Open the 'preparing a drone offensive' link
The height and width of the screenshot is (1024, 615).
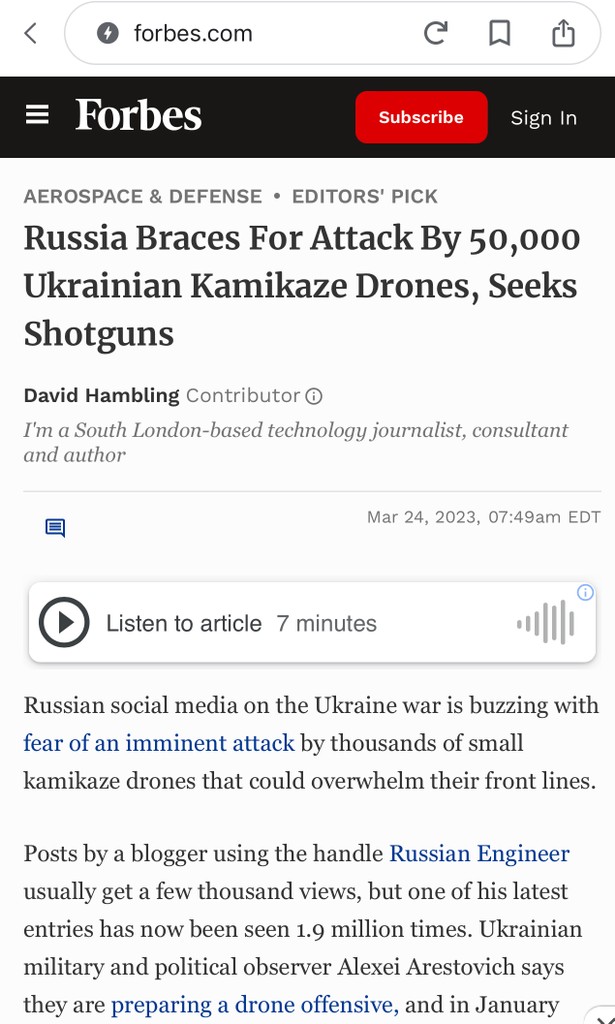[255, 1005]
